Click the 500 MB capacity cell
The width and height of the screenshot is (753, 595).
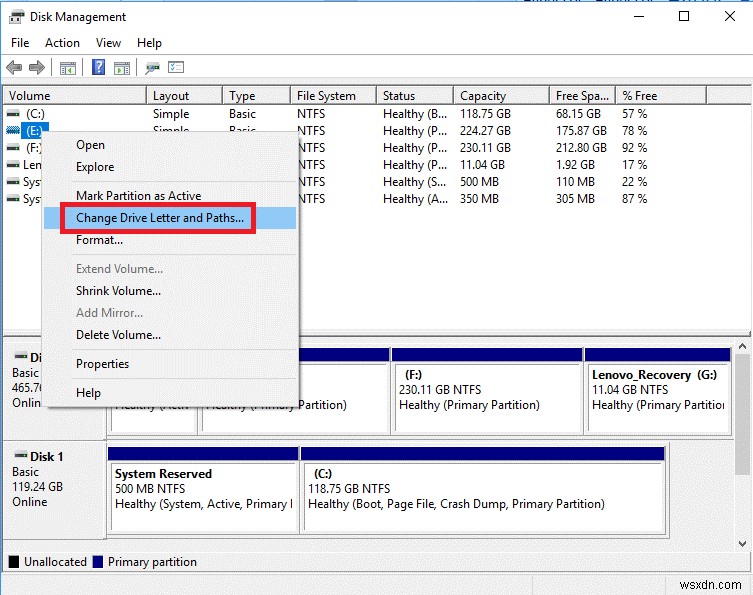[479, 182]
